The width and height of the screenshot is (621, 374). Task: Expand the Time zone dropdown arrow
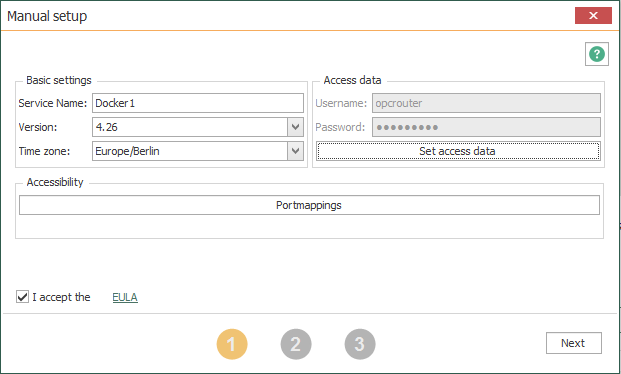pyautogui.click(x=295, y=151)
